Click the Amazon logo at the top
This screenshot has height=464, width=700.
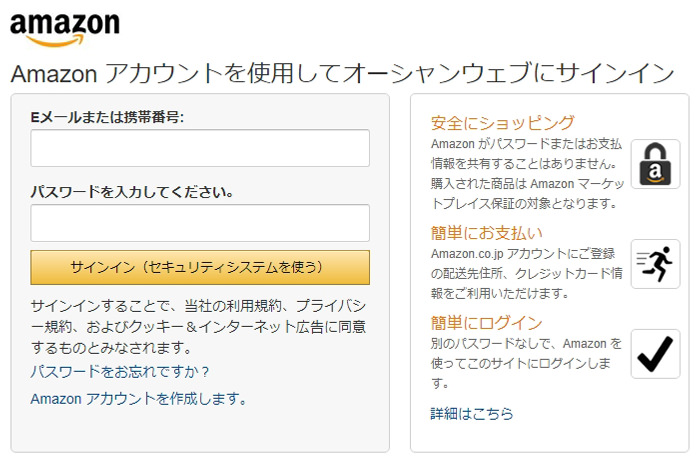click(65, 28)
